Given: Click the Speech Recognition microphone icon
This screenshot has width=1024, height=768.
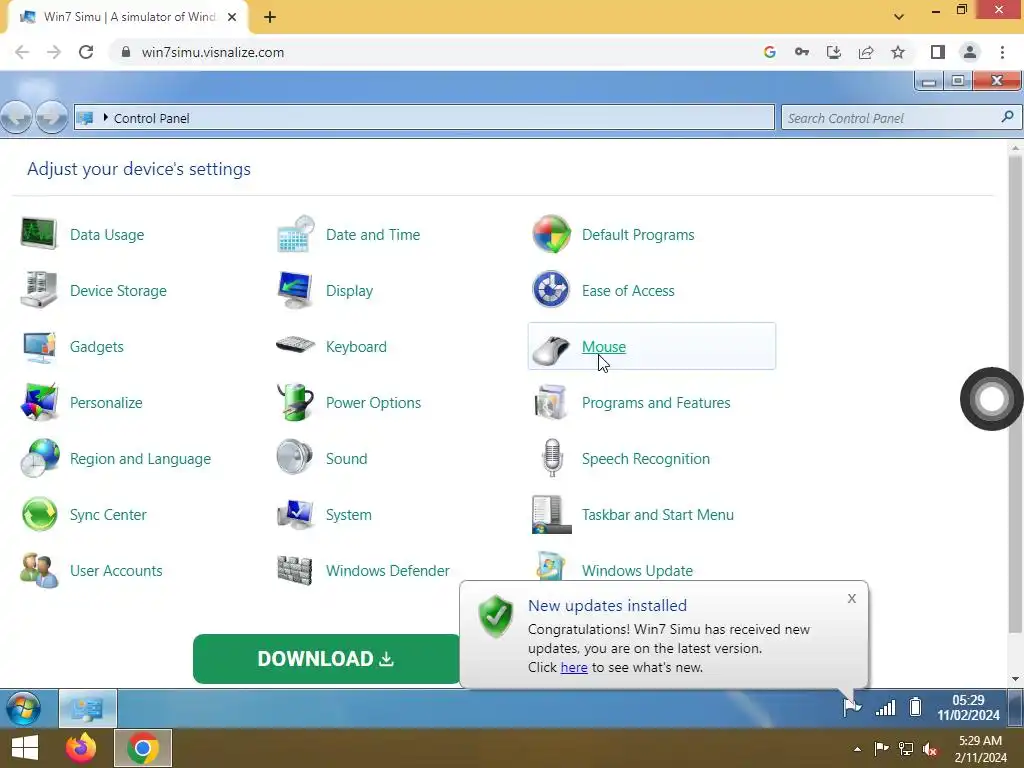Looking at the screenshot, I should click(552, 458).
